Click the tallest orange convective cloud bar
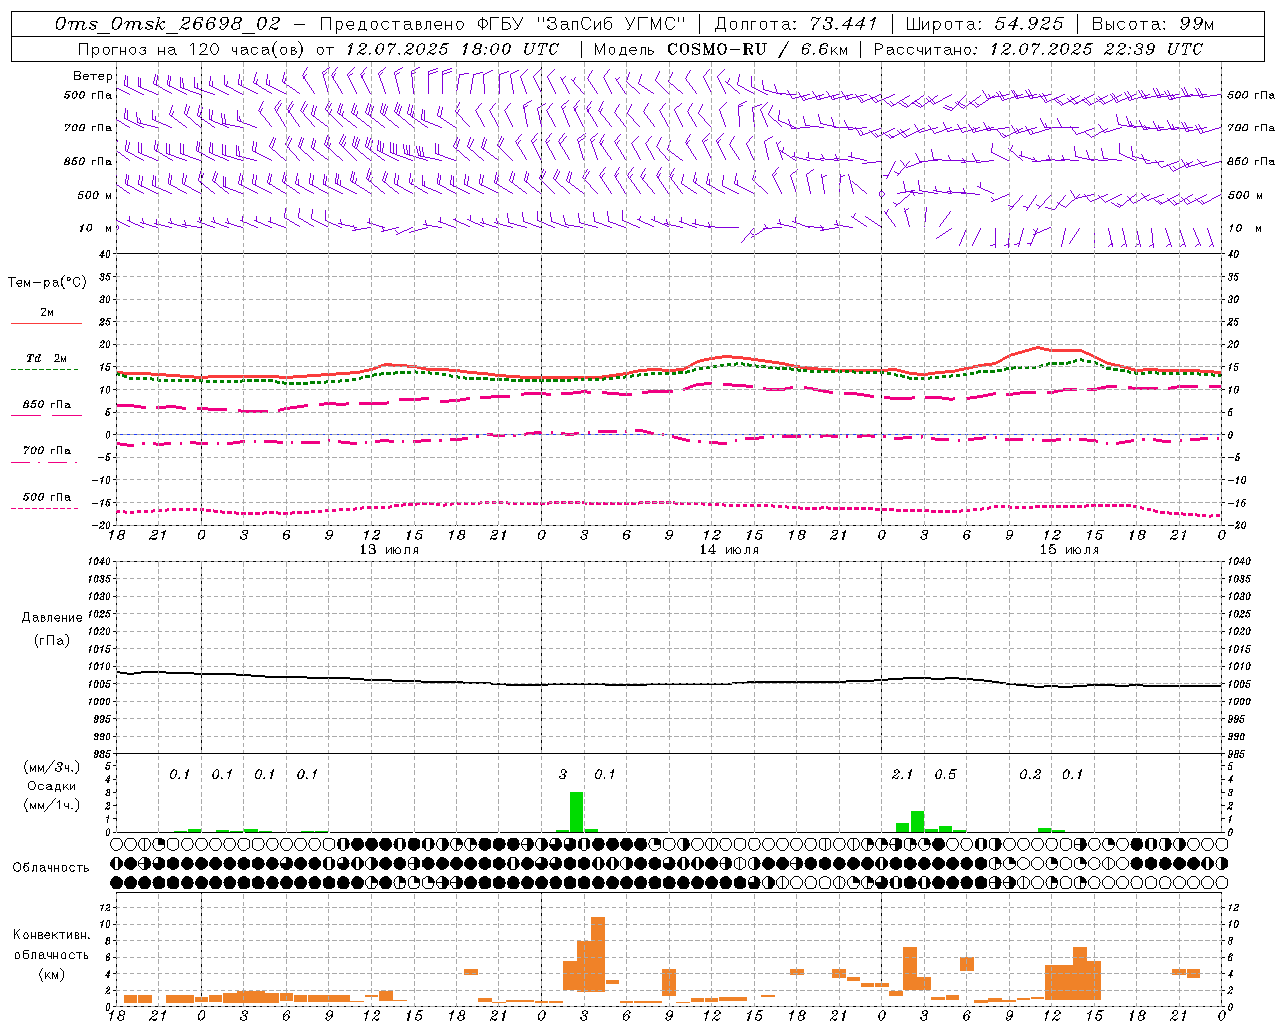This screenshot has height=1024, width=1280. click(598, 954)
